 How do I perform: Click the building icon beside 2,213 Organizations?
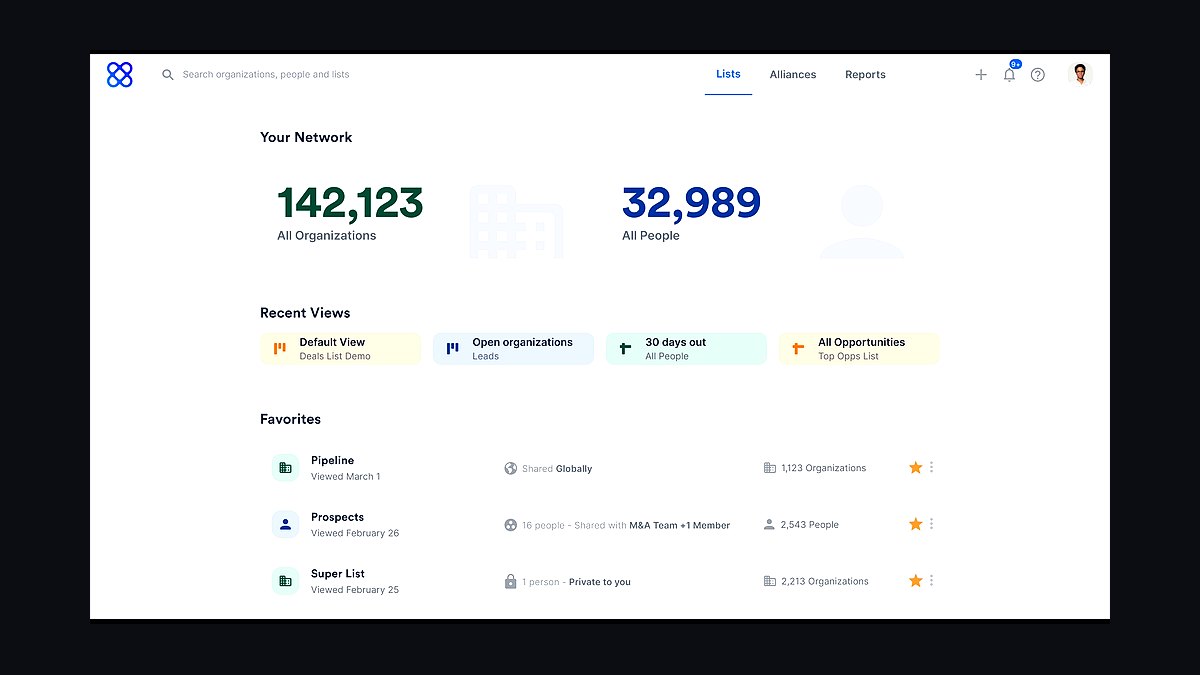pos(769,581)
